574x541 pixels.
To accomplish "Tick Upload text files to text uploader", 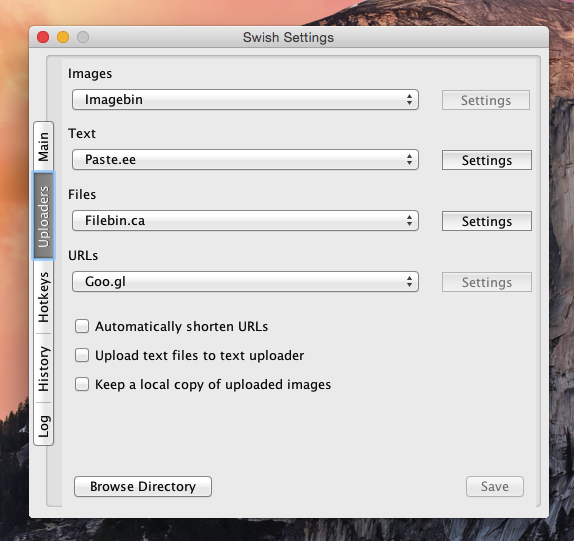I will click(82, 355).
